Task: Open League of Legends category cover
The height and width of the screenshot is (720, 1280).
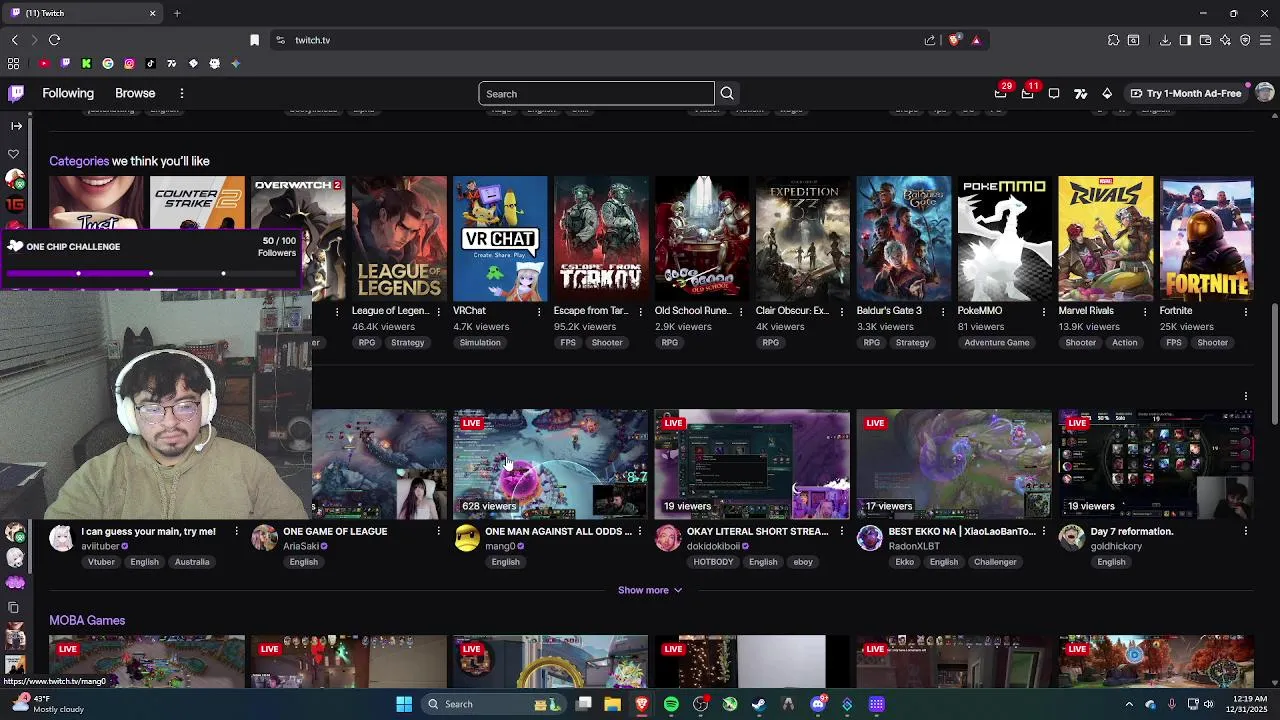Action: pyautogui.click(x=399, y=238)
